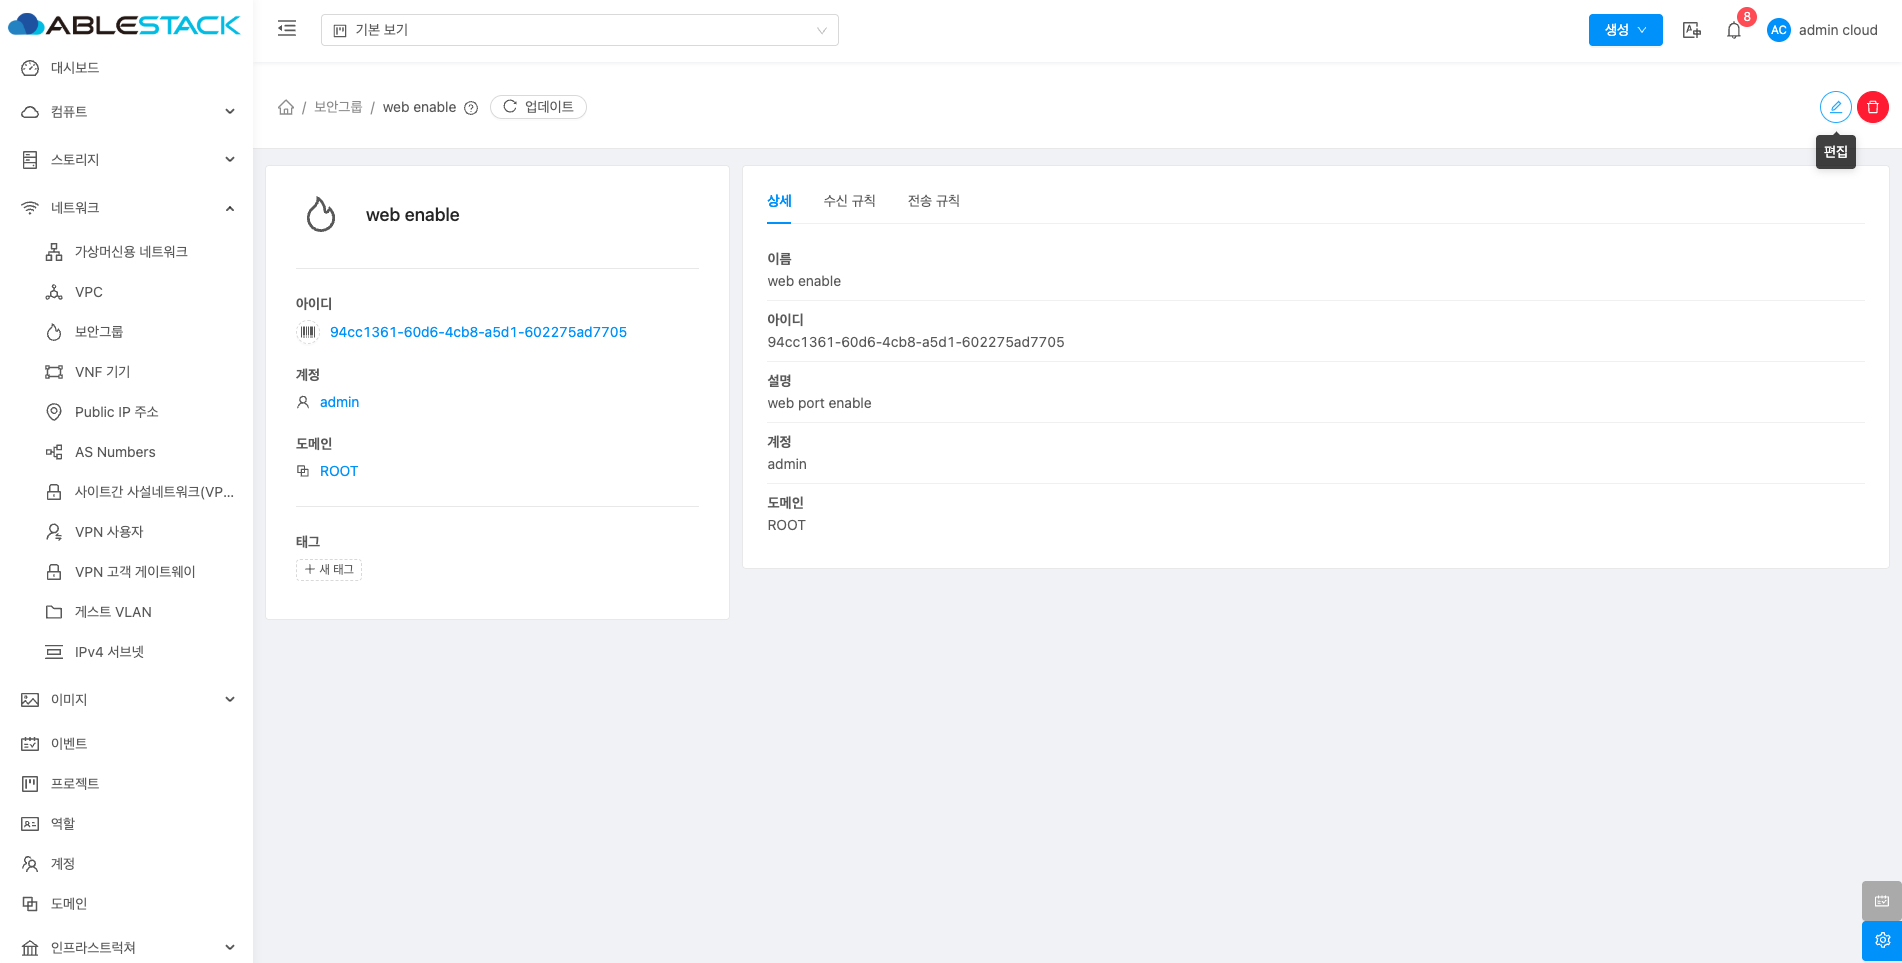Click the VNF 기기 icon in sidebar
This screenshot has width=1902, height=963.
tap(54, 372)
